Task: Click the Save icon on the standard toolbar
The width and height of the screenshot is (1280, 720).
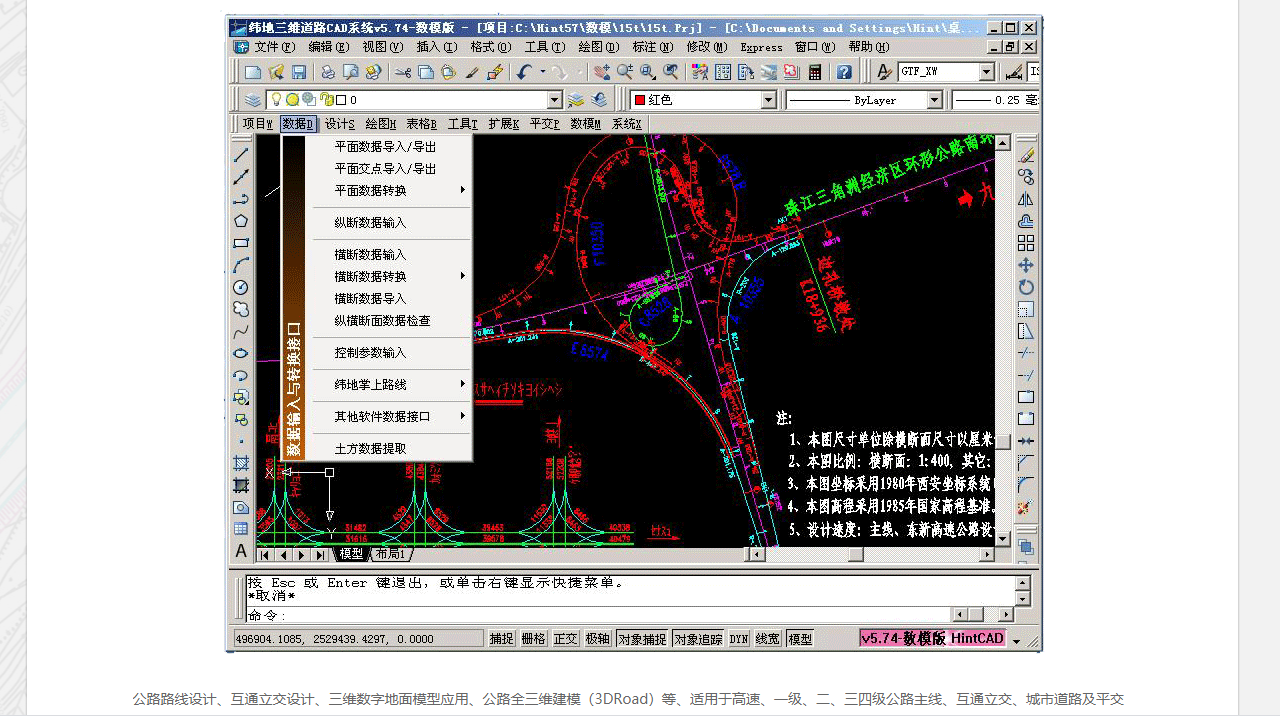Action: click(x=298, y=71)
